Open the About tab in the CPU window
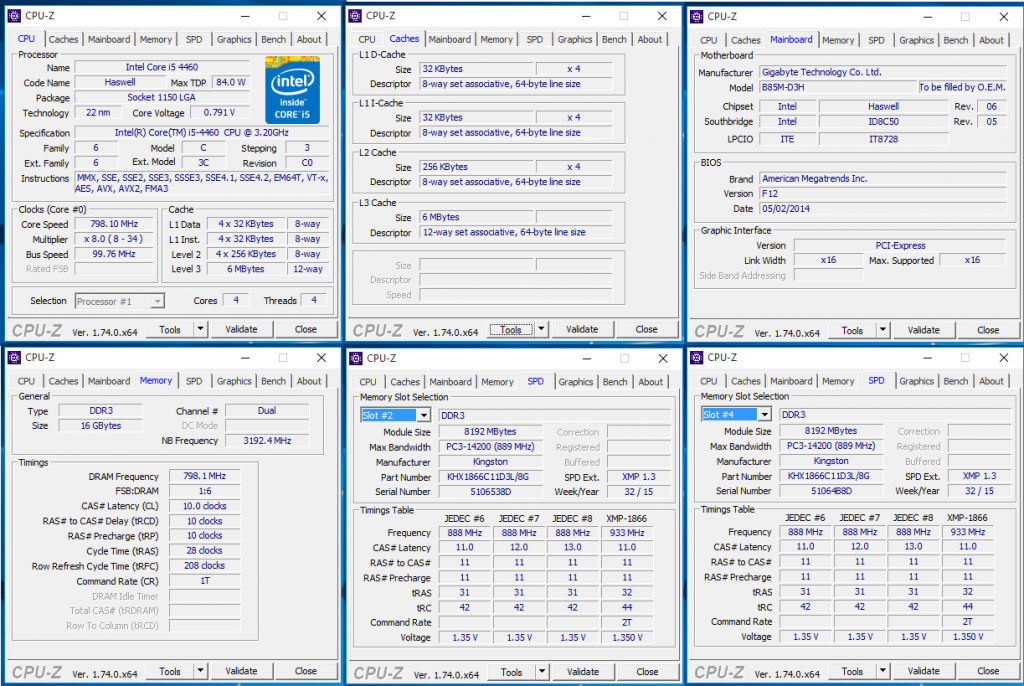Image resolution: width=1024 pixels, height=686 pixels. point(309,39)
